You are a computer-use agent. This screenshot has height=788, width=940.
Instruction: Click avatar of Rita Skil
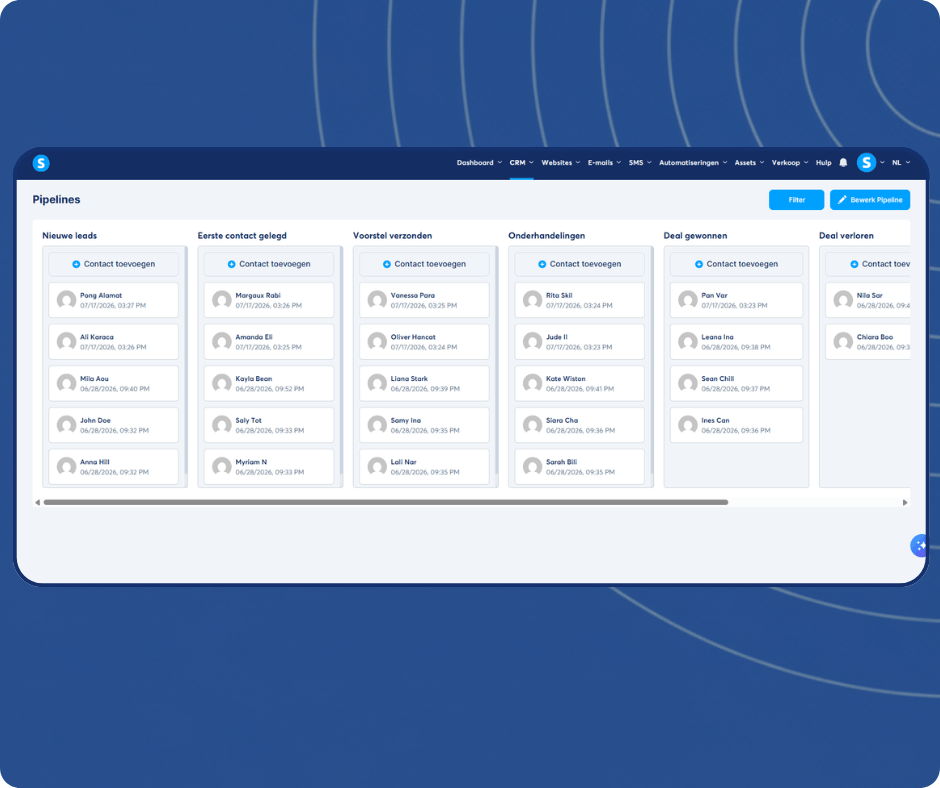click(x=532, y=300)
